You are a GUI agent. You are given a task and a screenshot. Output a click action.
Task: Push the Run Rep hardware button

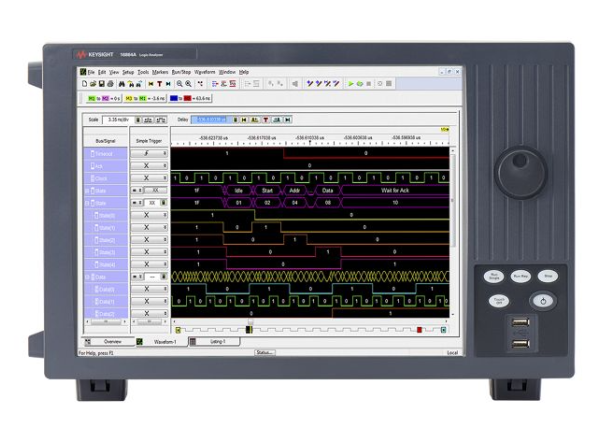pyautogui.click(x=521, y=276)
